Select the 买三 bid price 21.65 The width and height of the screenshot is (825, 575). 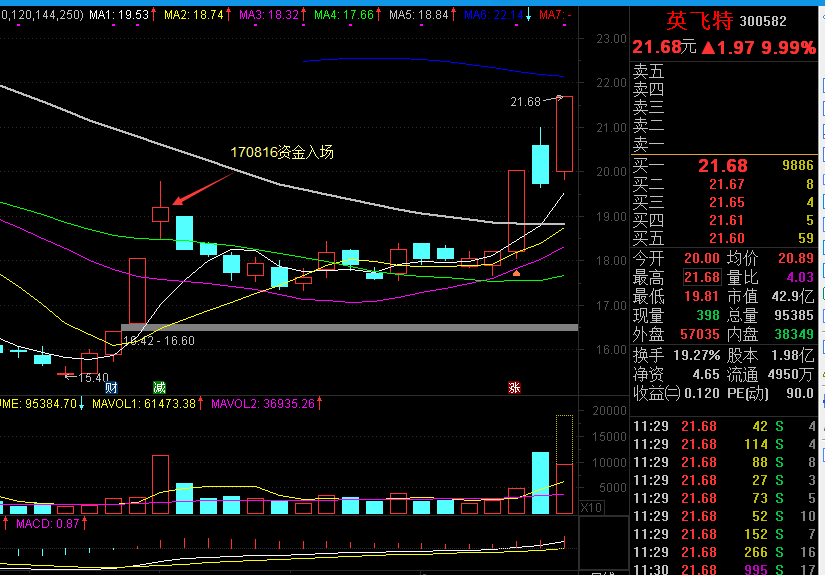(x=727, y=202)
